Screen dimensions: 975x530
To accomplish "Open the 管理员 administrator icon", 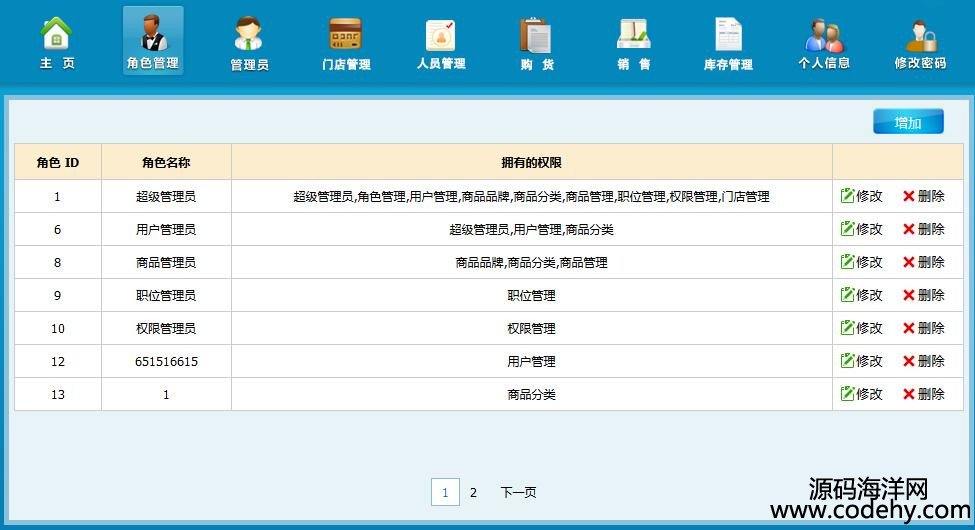I will (x=249, y=35).
